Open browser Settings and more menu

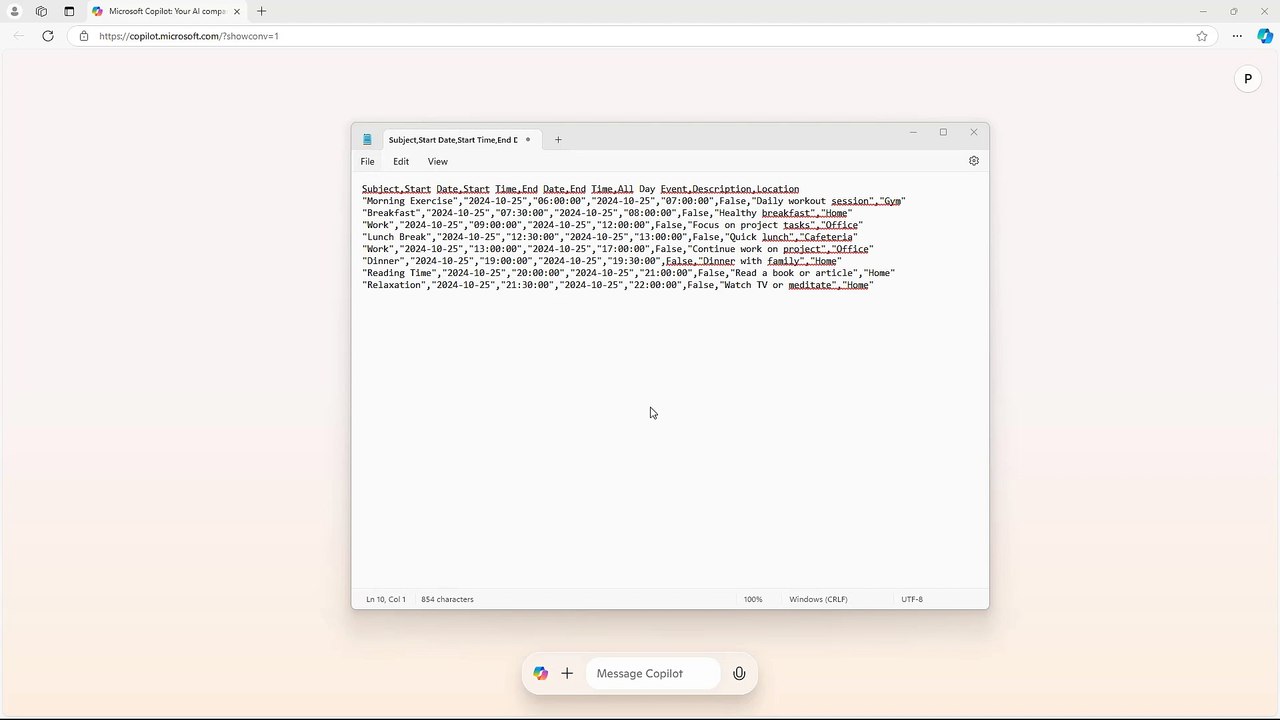(x=1237, y=36)
